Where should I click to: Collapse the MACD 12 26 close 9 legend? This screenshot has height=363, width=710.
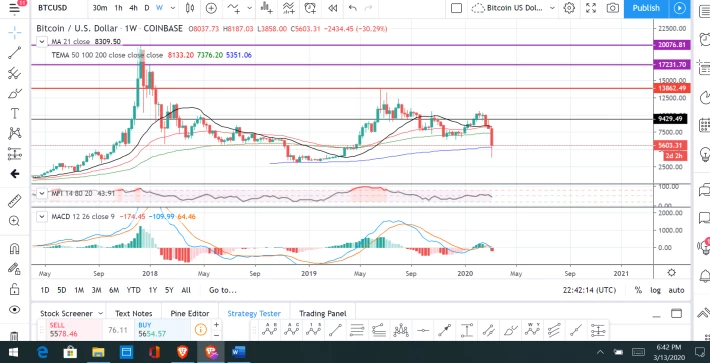tap(42, 216)
